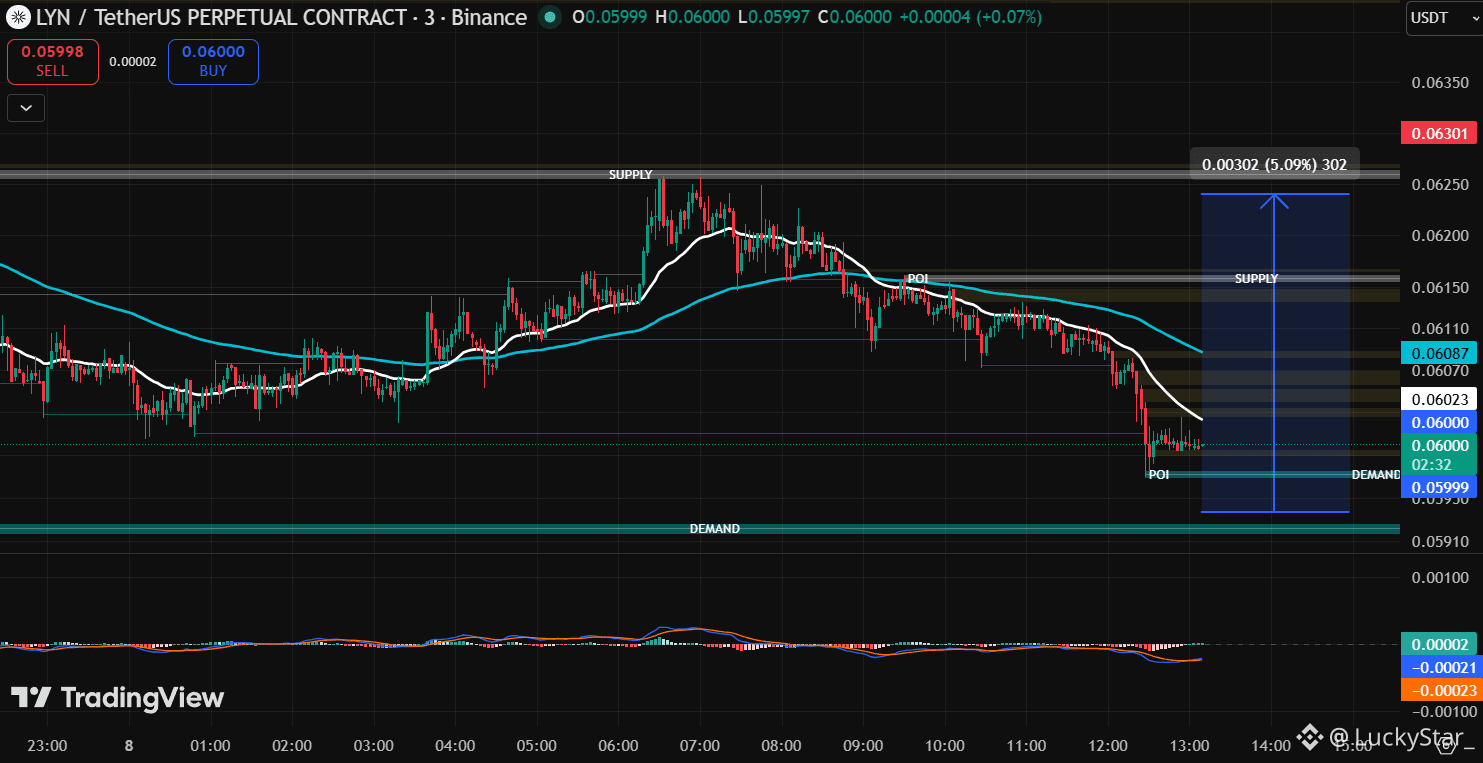Click the DEMAND label on the lowest zone
This screenshot has height=763, width=1483.
click(715, 529)
